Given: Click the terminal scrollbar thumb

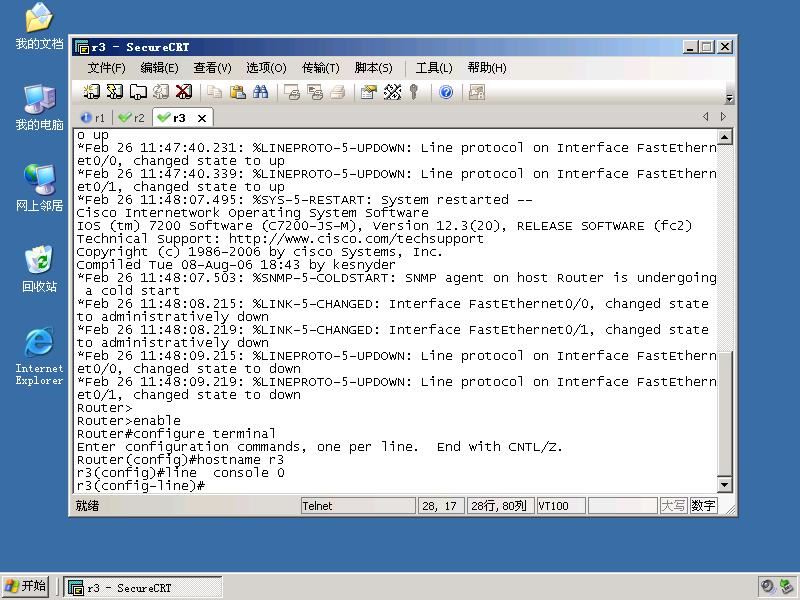Looking at the screenshot, I should 725,413.
